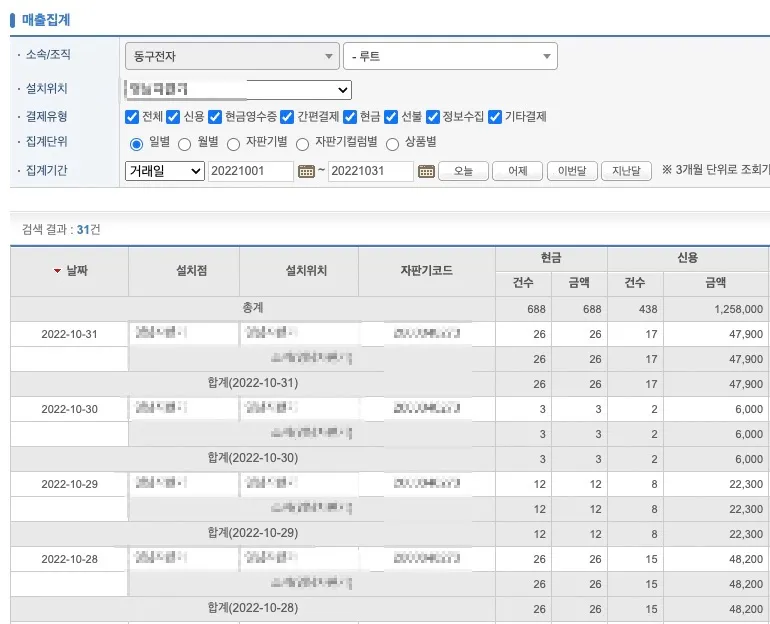Open the 설치위치 dropdown

click(x=238, y=90)
